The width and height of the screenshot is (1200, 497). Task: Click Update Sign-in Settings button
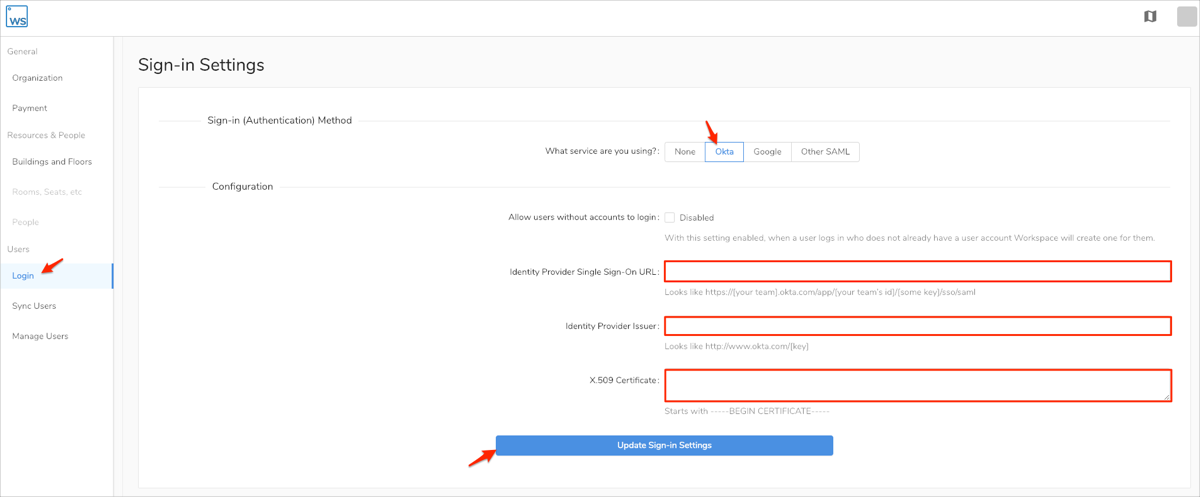click(x=664, y=445)
